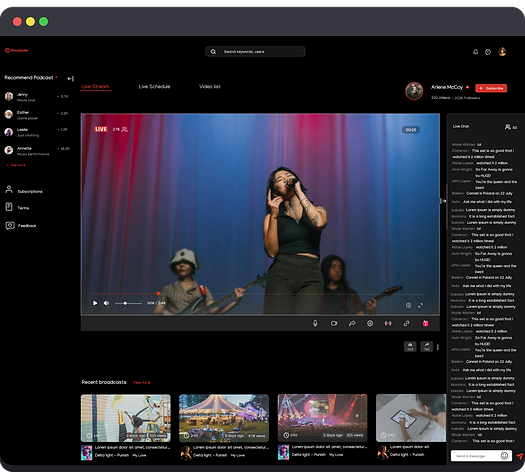
Task: Open the player settings gear icon
Action: point(408,305)
